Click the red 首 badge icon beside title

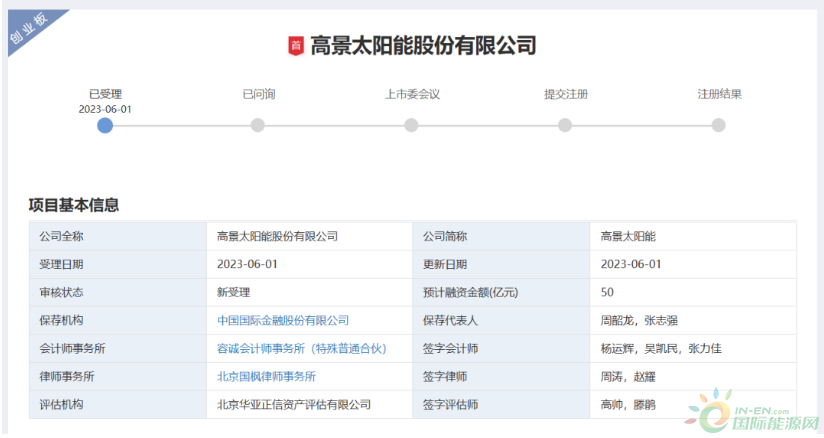point(296,46)
